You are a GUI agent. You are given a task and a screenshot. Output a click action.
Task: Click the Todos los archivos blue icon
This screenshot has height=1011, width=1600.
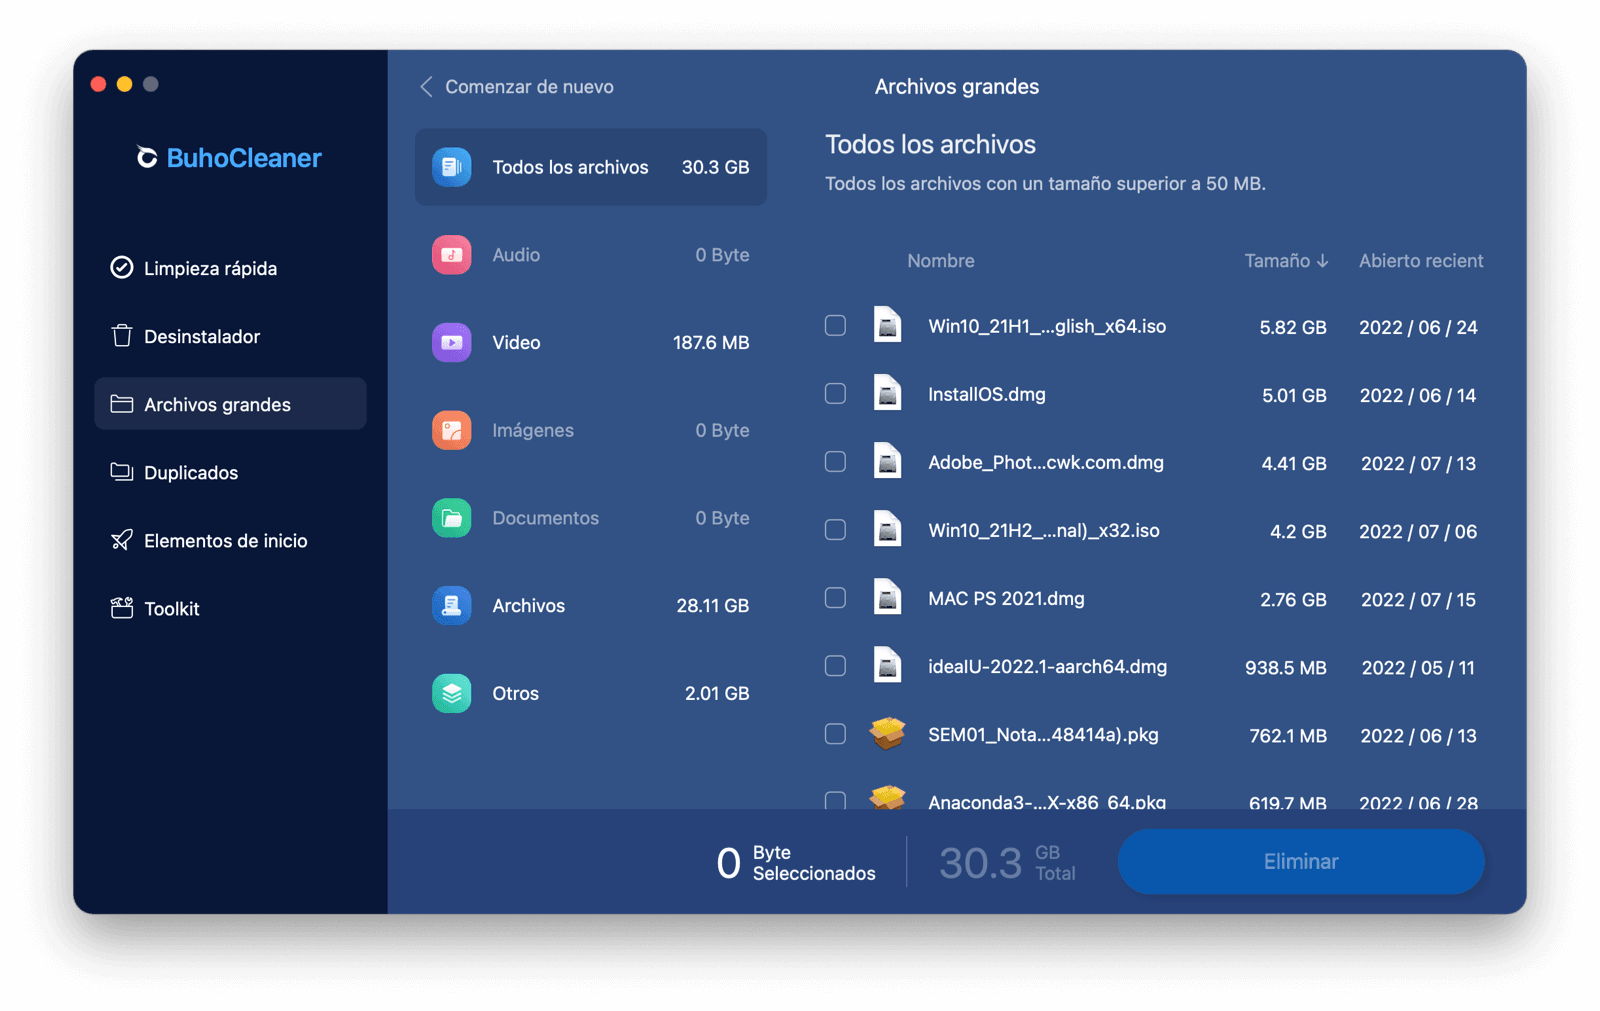point(452,167)
